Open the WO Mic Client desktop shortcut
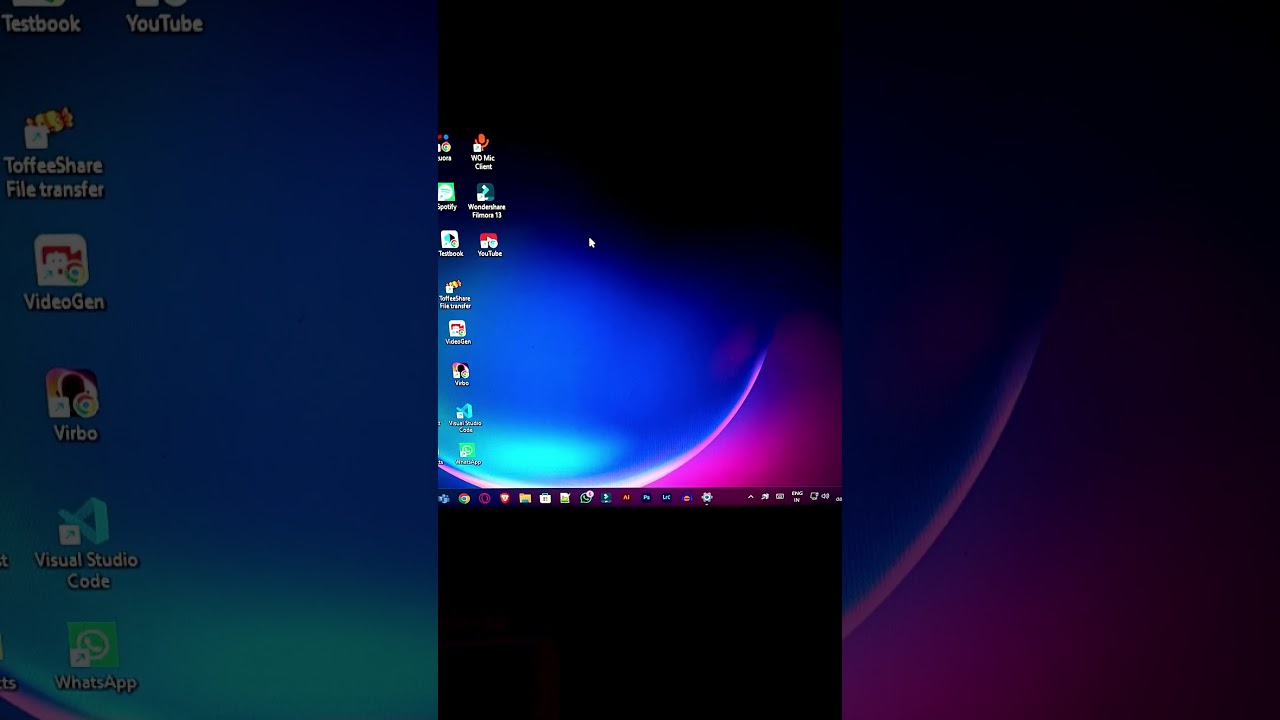The width and height of the screenshot is (1280, 720). pos(482,152)
